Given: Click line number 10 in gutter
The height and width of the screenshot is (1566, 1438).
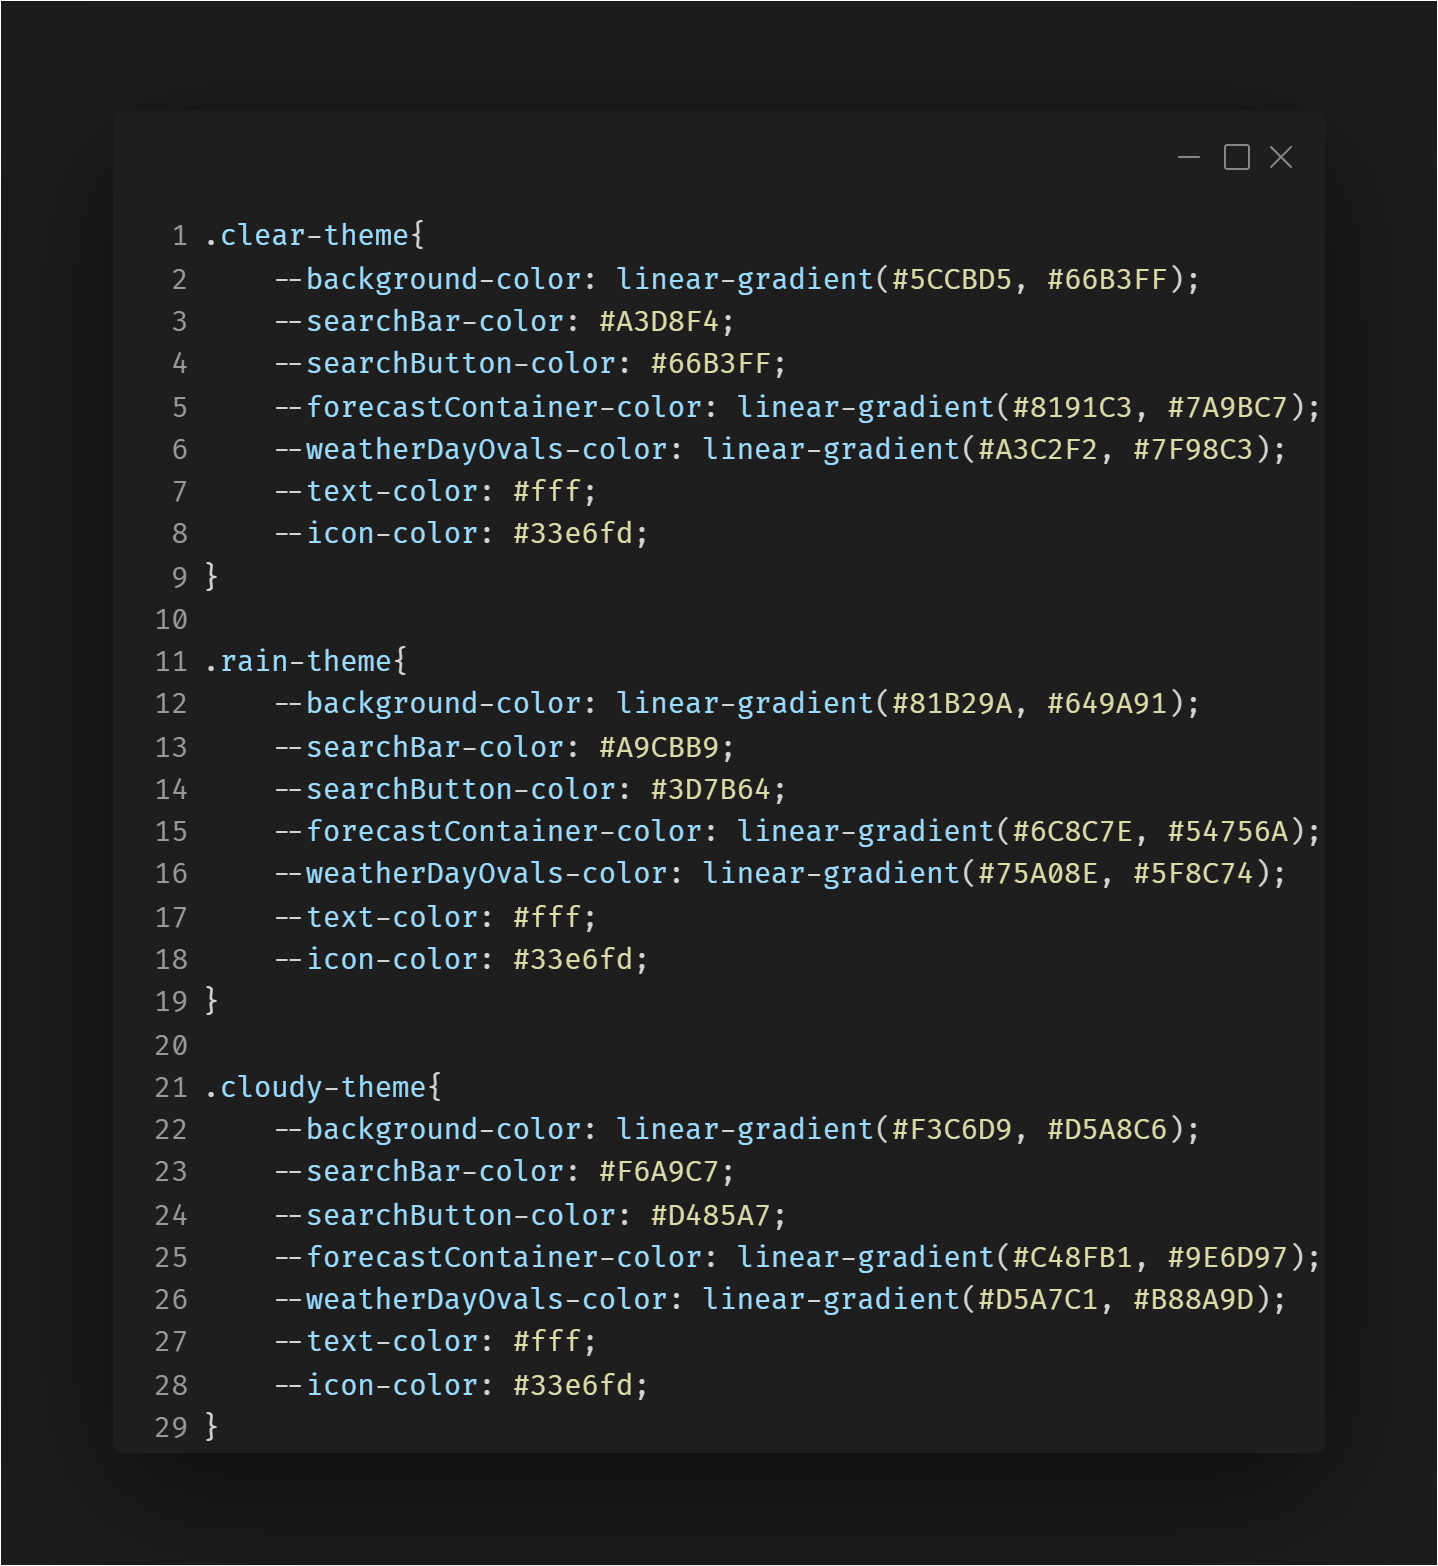Looking at the screenshot, I should tap(171, 620).
